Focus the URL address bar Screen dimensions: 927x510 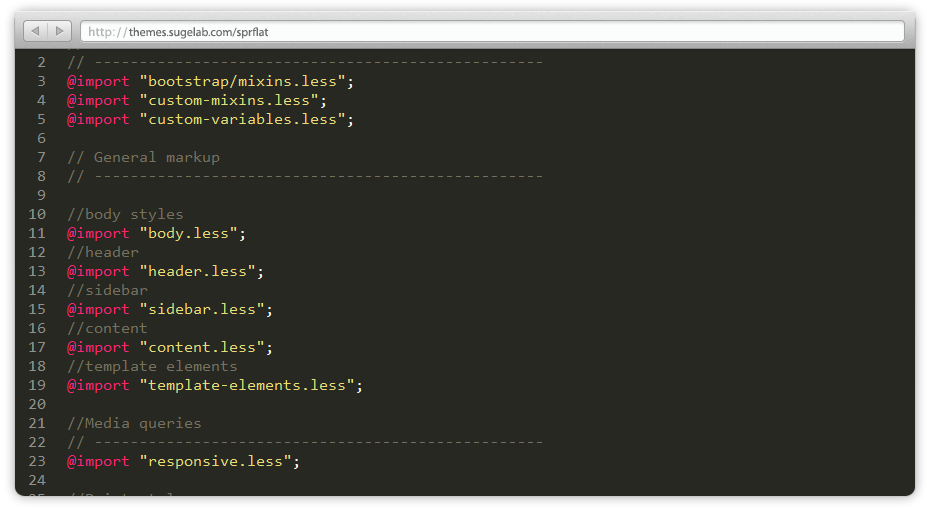(490, 32)
